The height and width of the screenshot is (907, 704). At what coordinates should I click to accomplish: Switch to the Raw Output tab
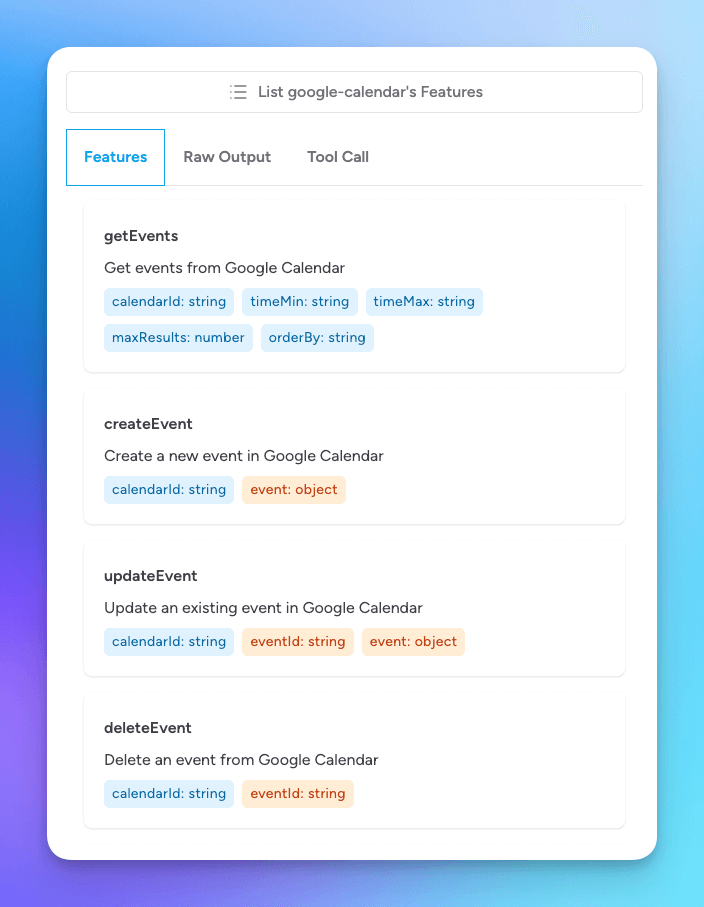[x=227, y=157]
